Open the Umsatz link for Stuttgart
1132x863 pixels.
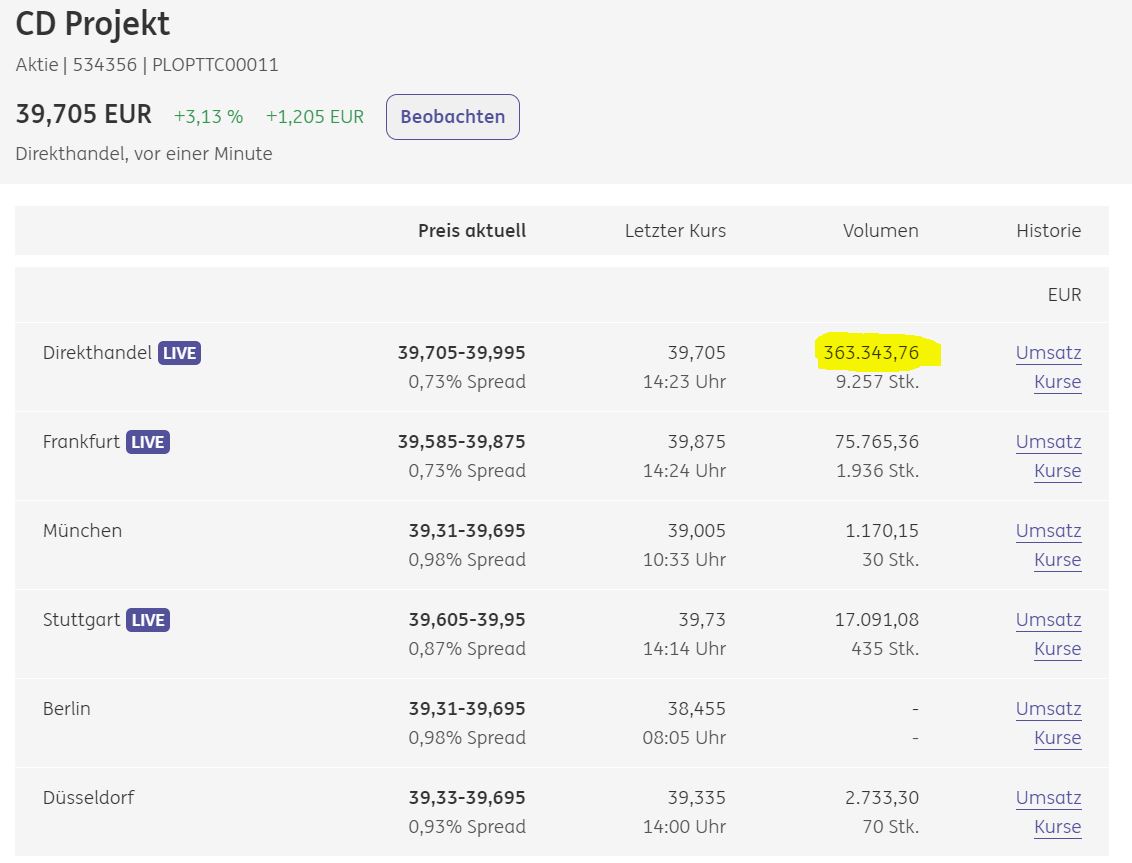click(1048, 620)
